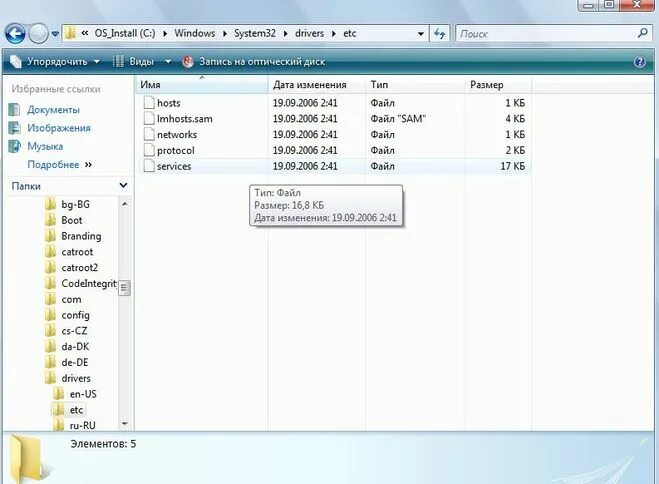Select the ru-RU folder in tree

(82, 425)
